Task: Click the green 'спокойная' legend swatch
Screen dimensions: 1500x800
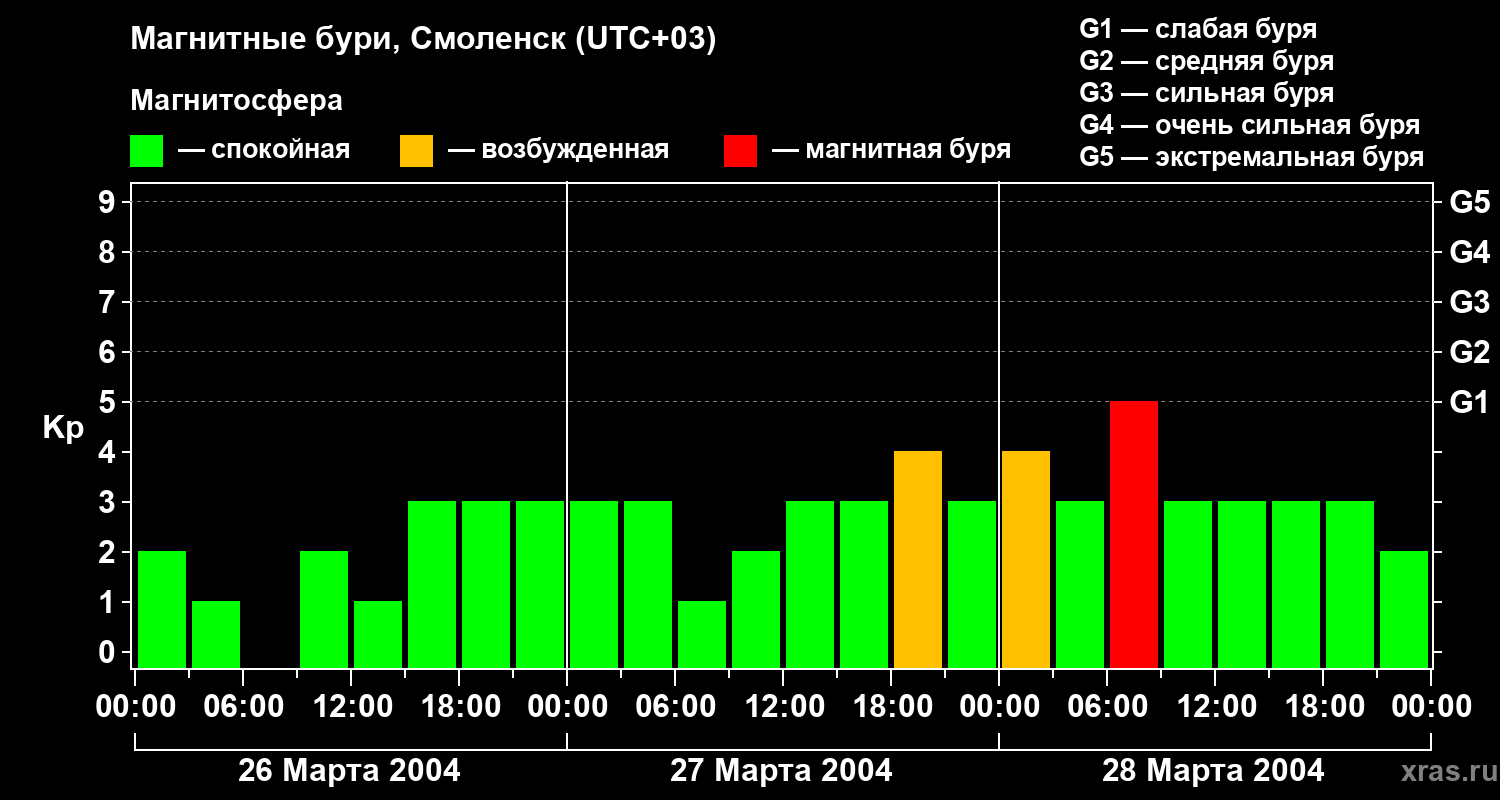Action: (146, 150)
